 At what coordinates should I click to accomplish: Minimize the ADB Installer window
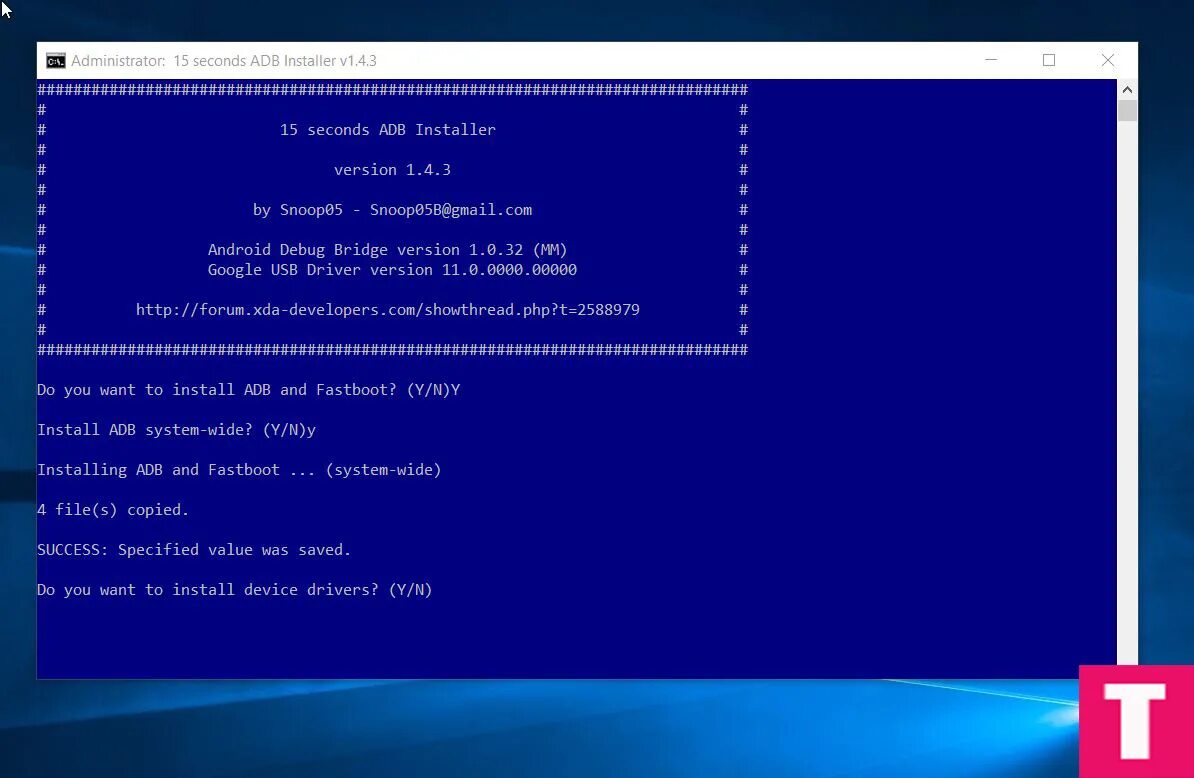click(991, 60)
